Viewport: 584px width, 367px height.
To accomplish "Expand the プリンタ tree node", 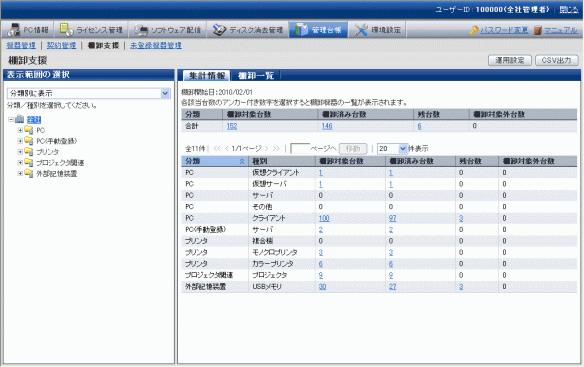I will [x=20, y=152].
